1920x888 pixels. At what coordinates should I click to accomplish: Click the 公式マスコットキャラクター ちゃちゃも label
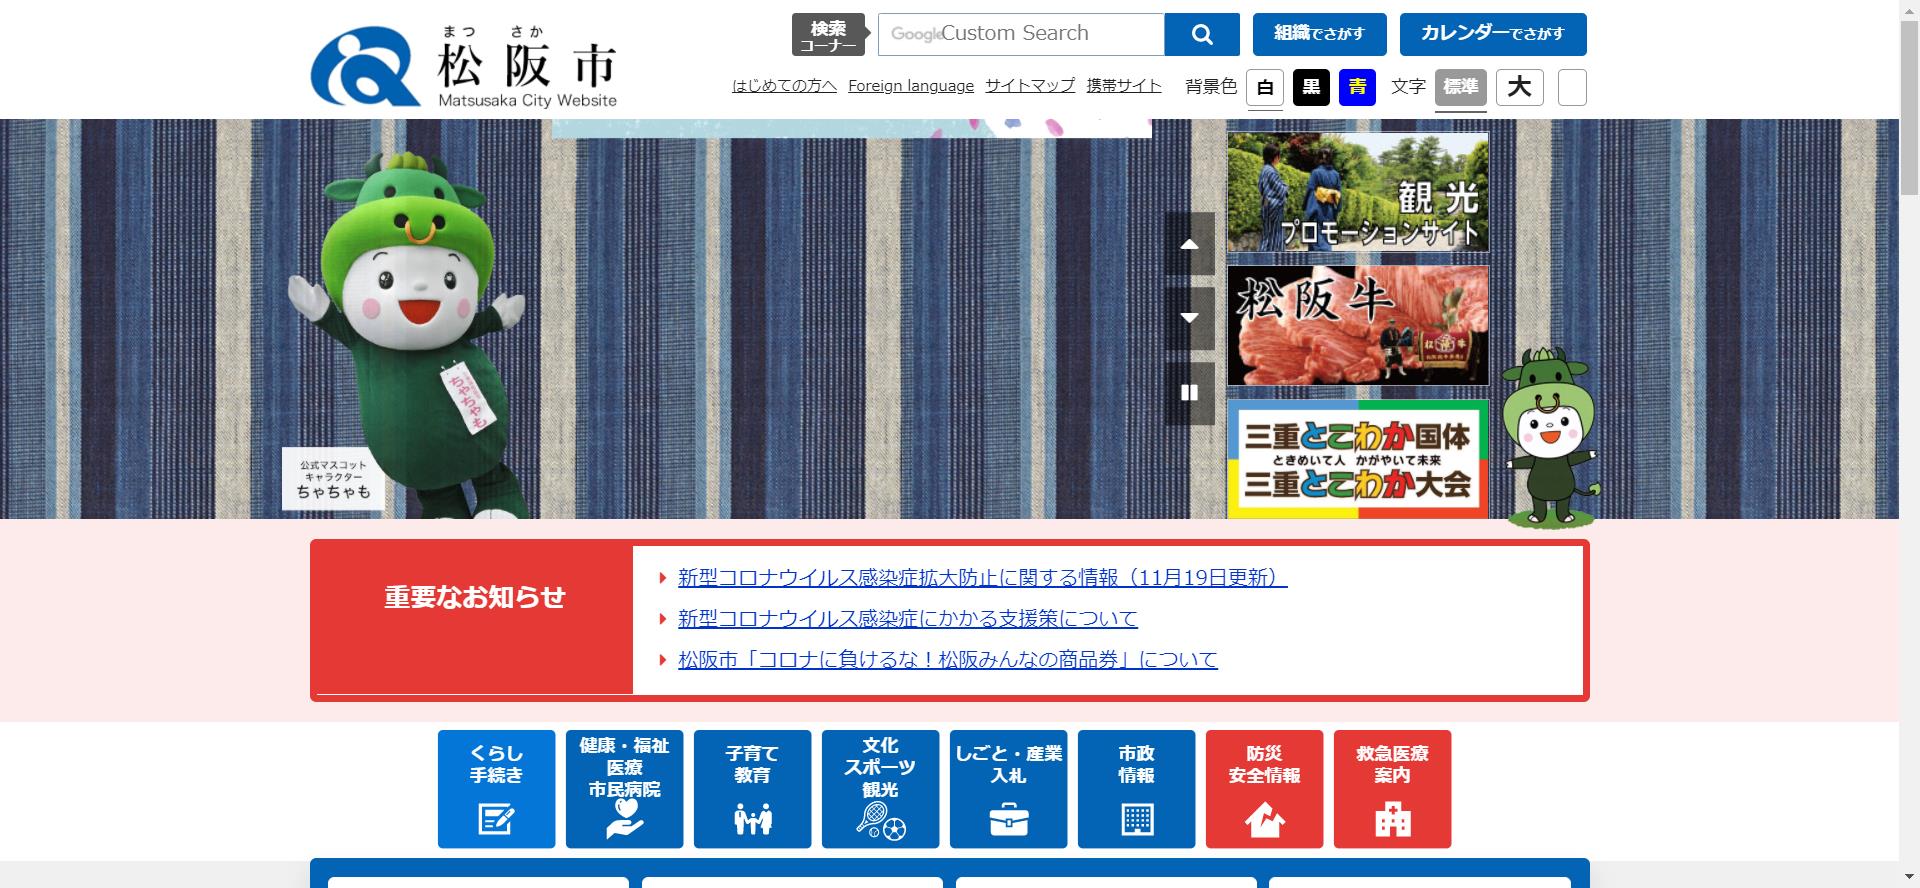click(334, 478)
